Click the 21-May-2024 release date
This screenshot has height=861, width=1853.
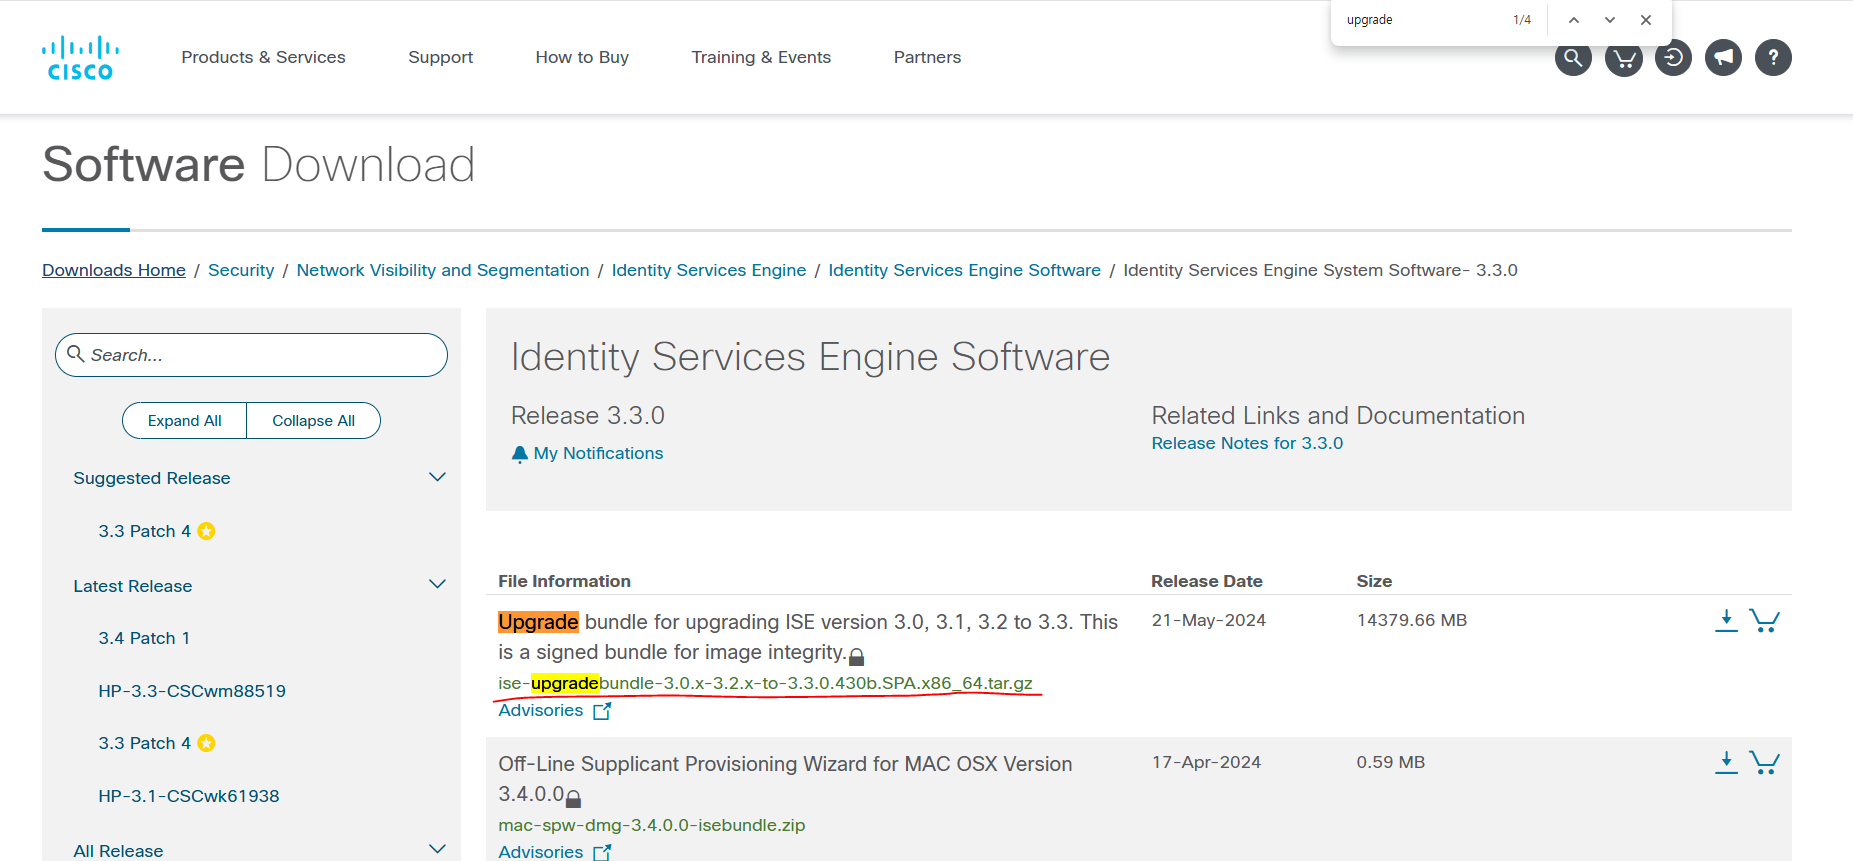[x=1209, y=620]
